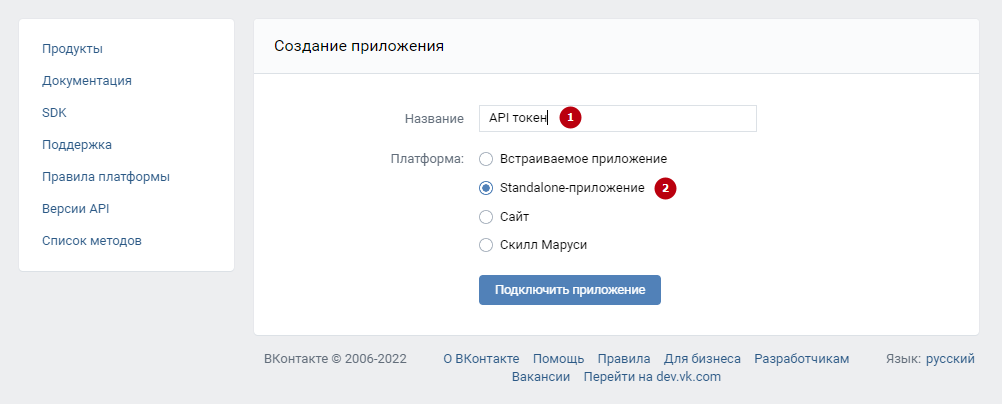Choose the Сайт platform option

486,217
